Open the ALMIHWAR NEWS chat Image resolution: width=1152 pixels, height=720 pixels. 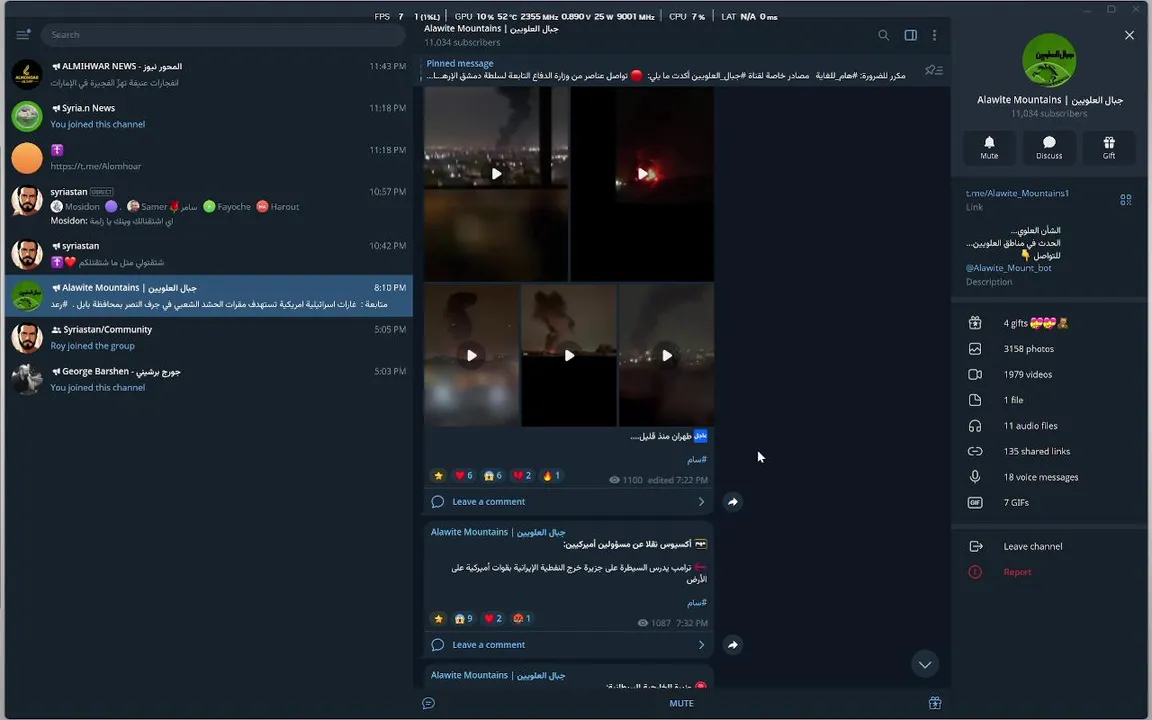(x=209, y=74)
